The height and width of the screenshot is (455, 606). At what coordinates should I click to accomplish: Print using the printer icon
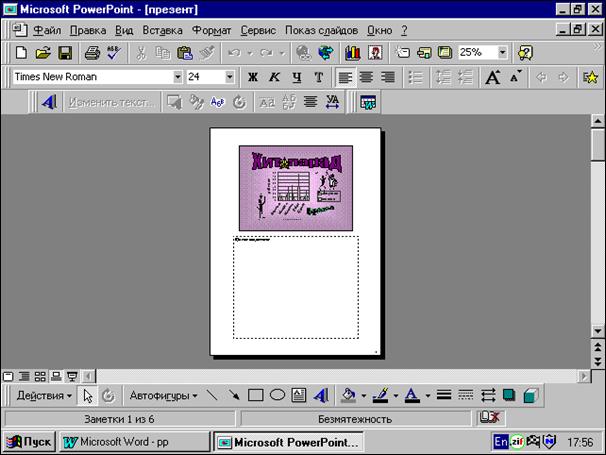[92, 52]
